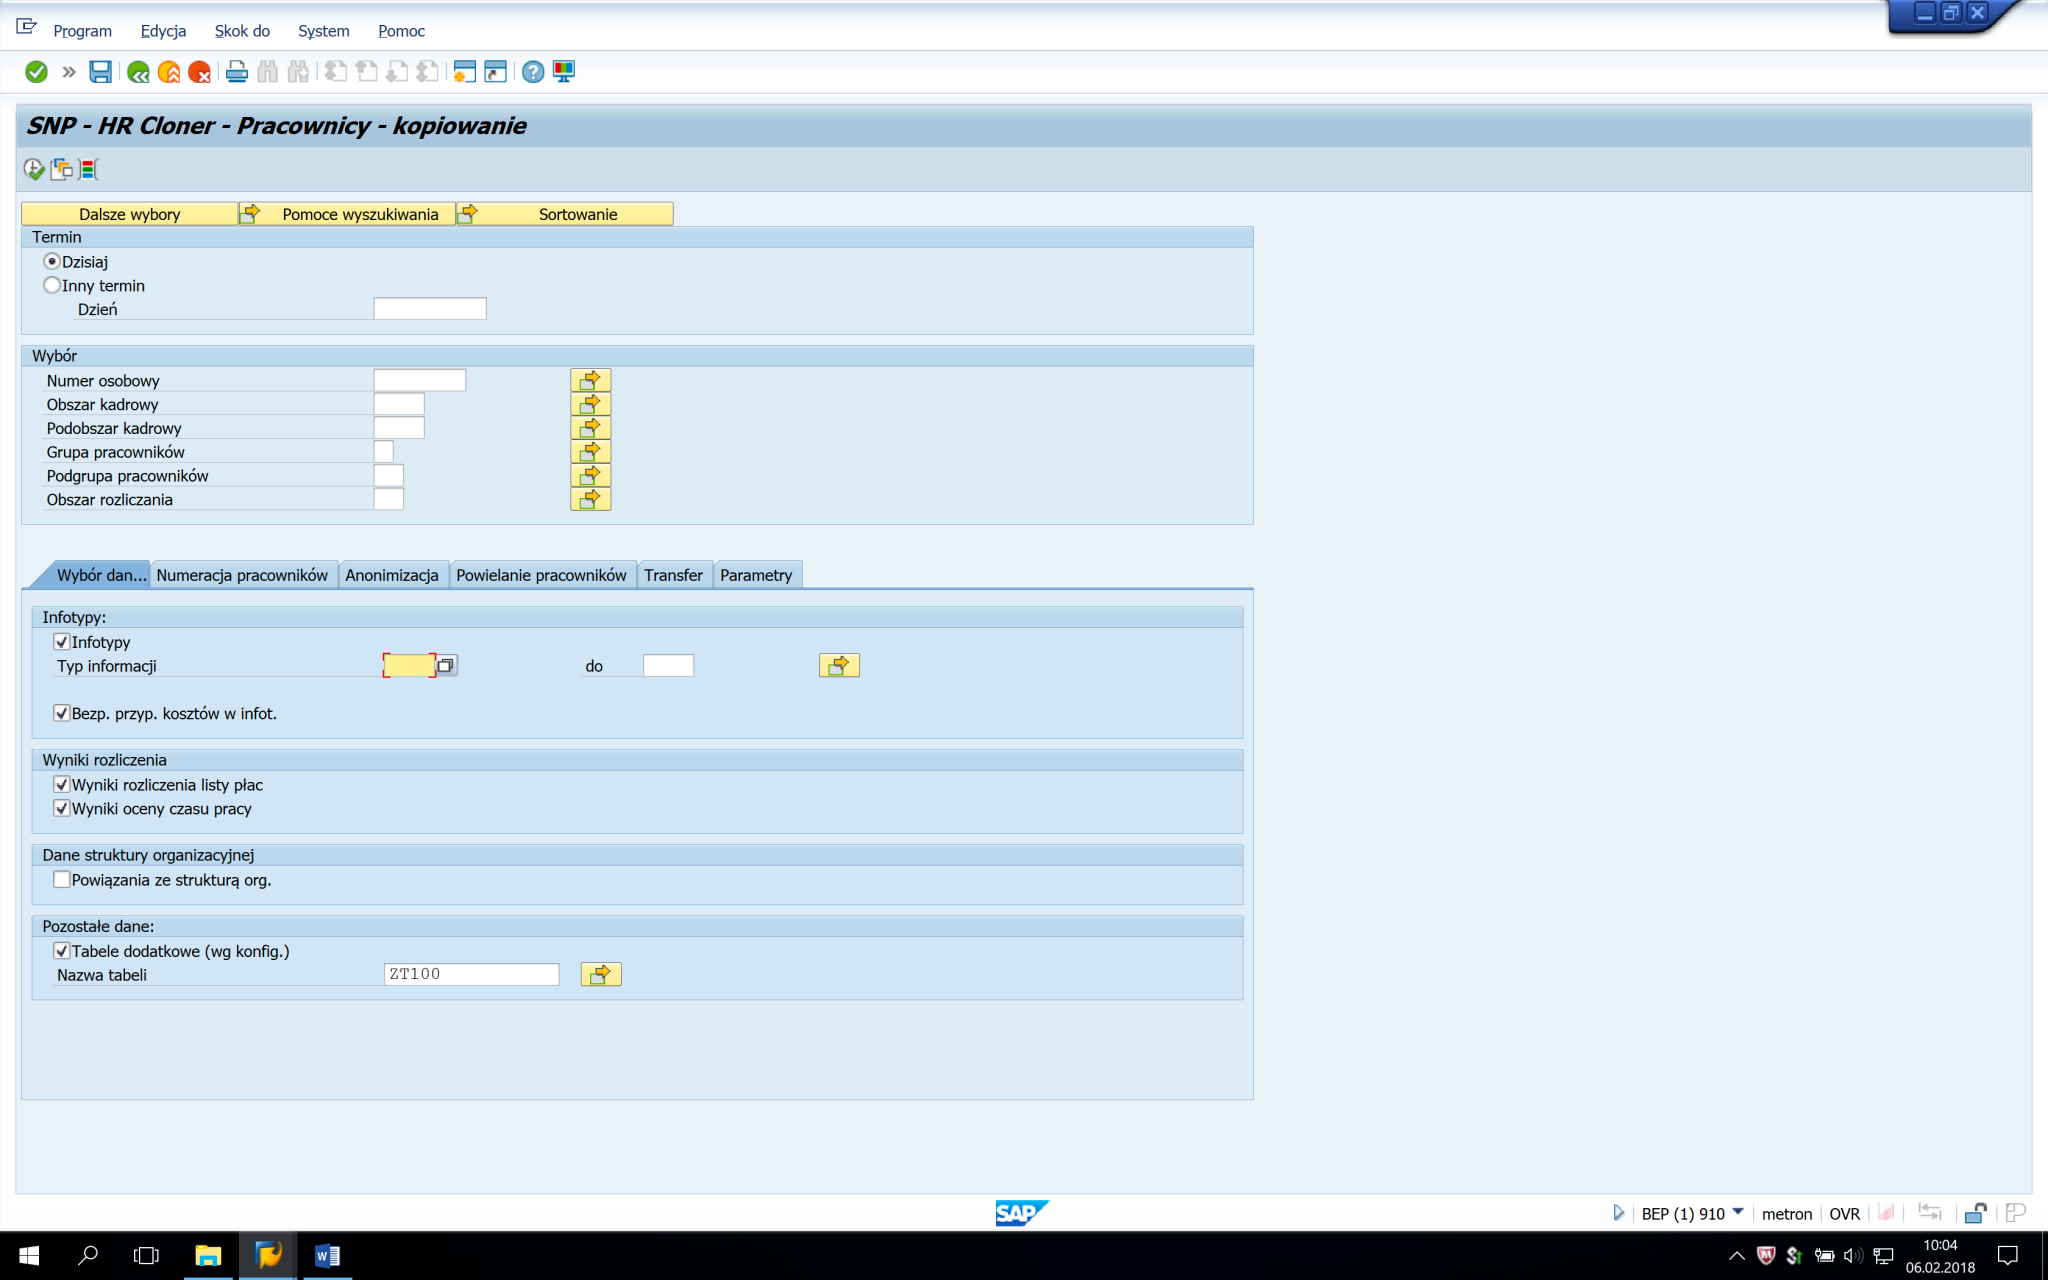Open multiple selection for Obszar rozliczania
The image size is (2048, 1280).
[590, 499]
